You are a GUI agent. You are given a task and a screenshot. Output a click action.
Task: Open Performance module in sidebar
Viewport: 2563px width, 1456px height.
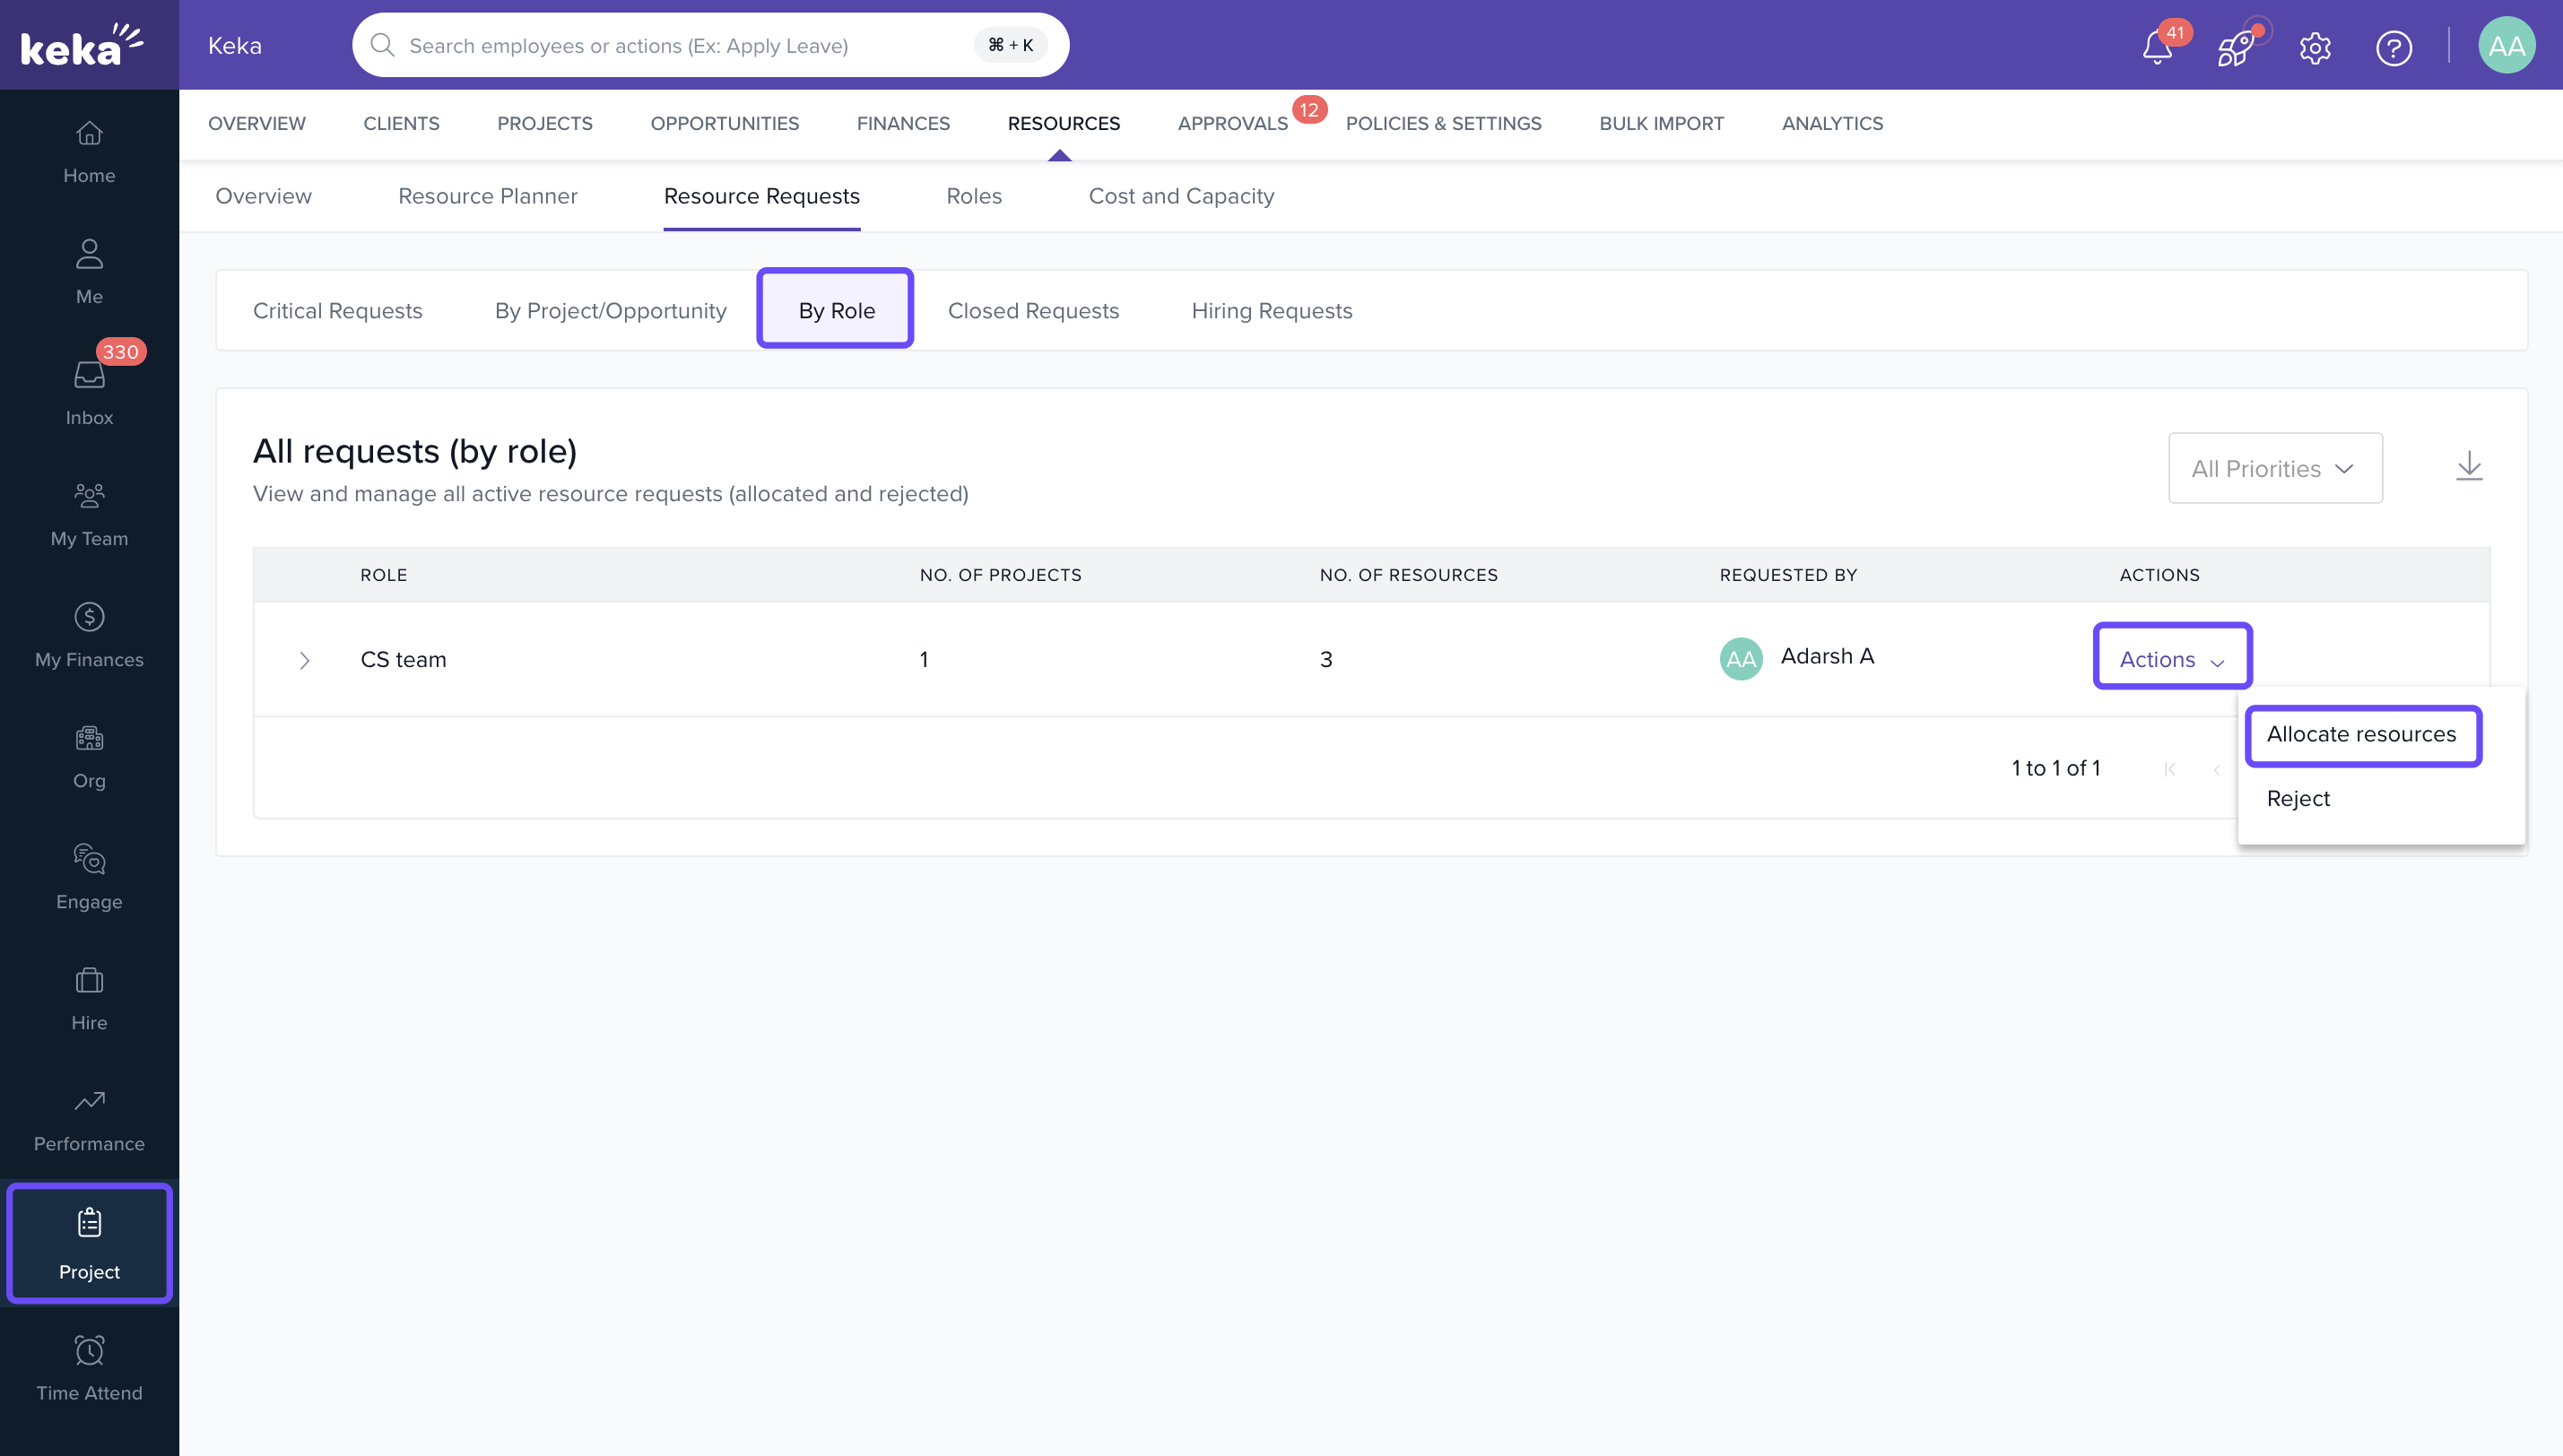click(89, 1118)
